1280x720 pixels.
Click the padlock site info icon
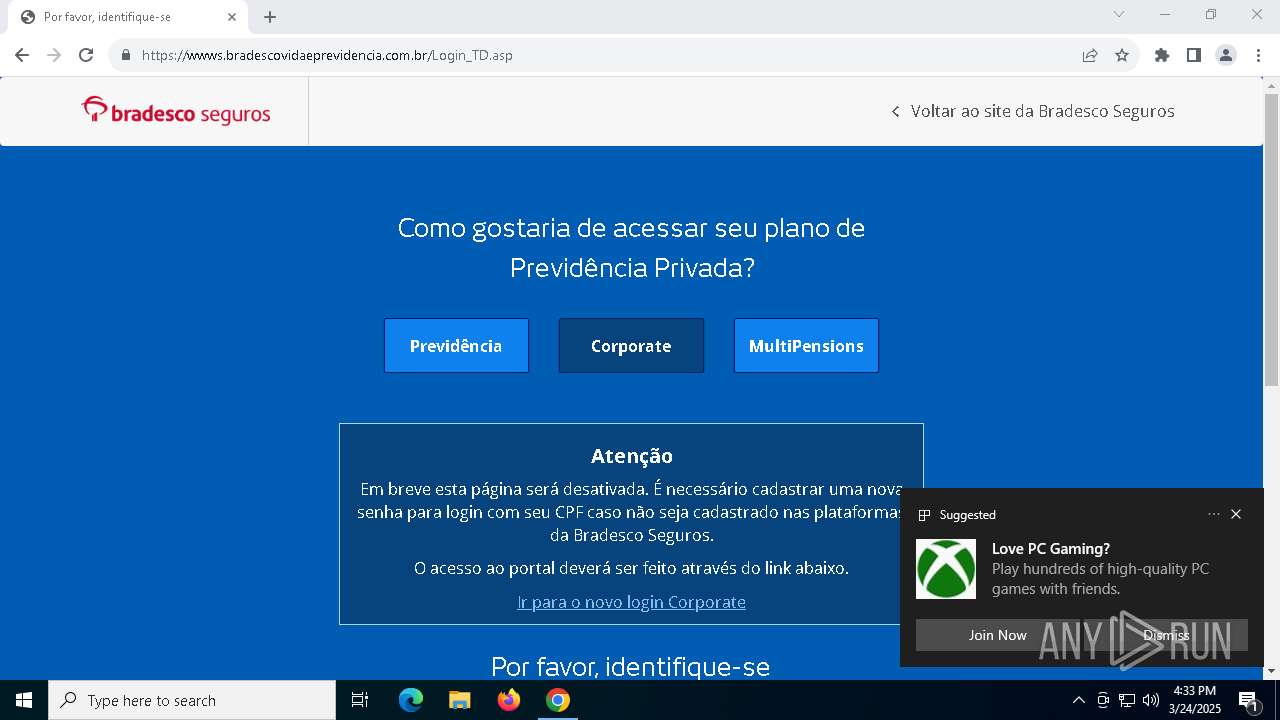point(126,55)
